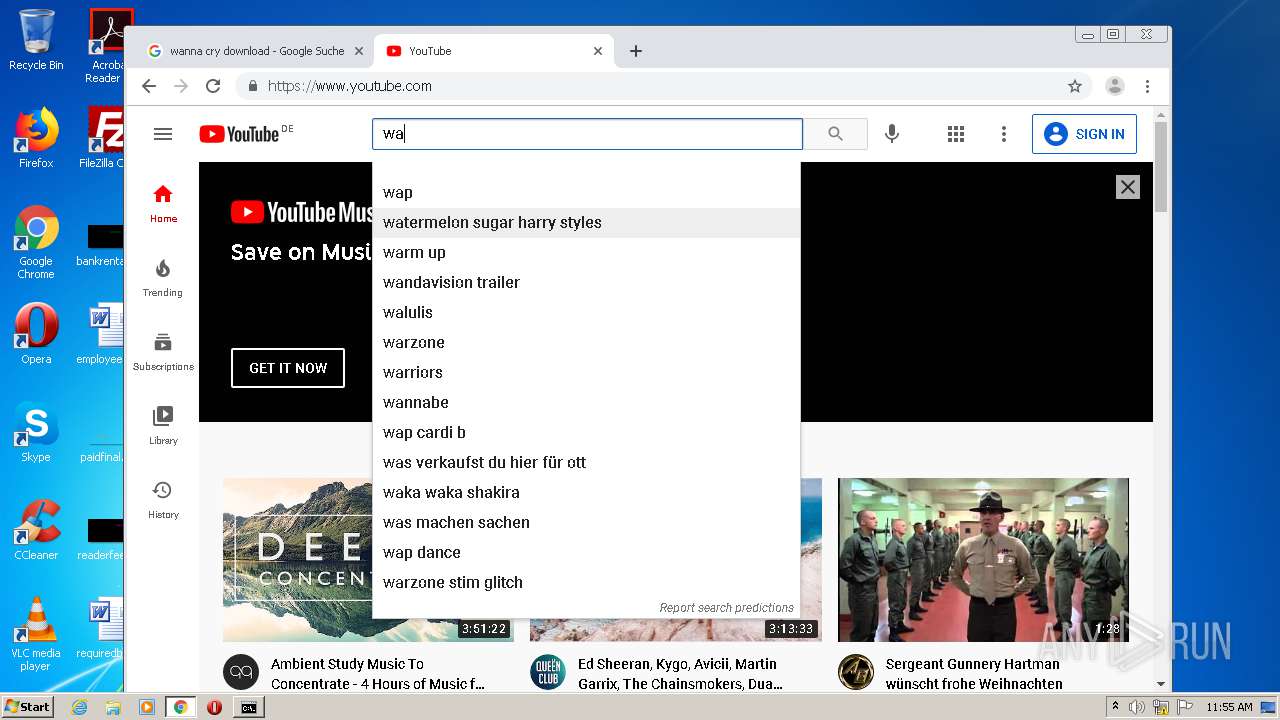This screenshot has width=1280, height=720.
Task: Click the SIGN IN button
Action: pos(1084,134)
